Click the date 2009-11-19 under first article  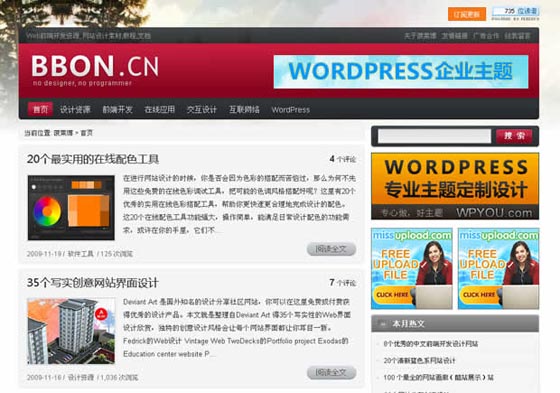pyautogui.click(x=44, y=254)
